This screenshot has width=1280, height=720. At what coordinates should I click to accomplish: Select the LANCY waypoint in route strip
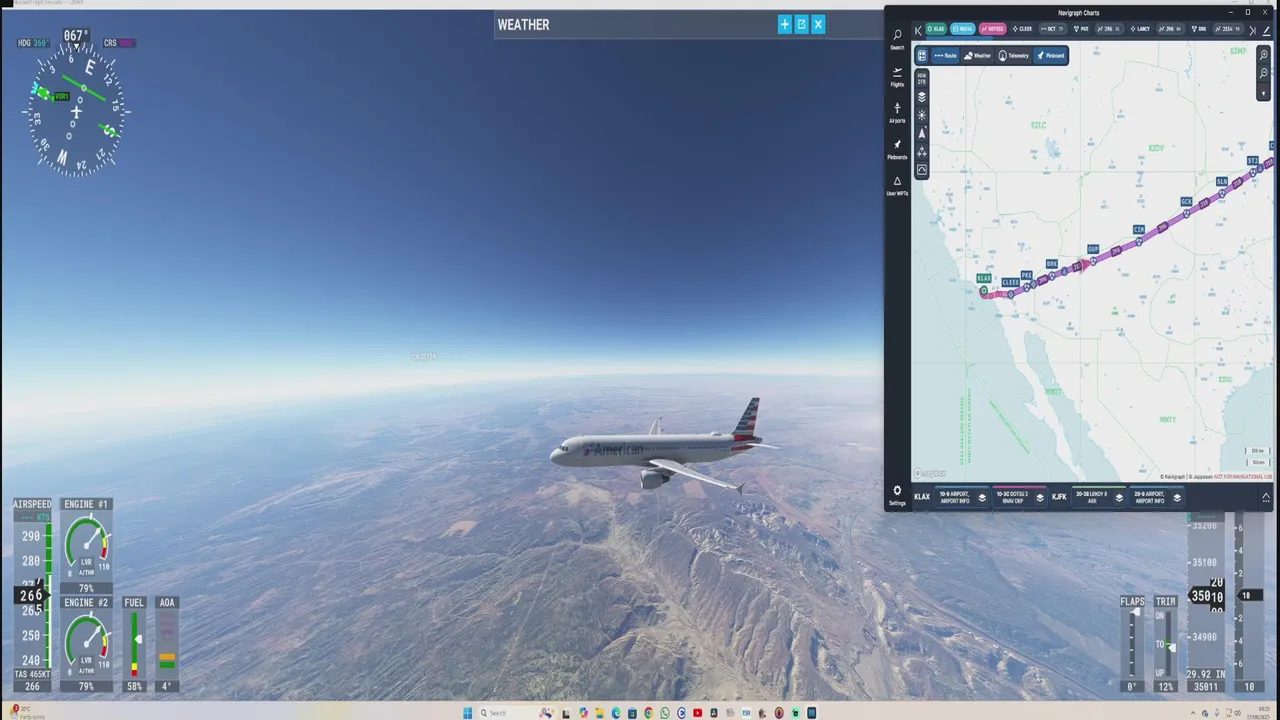(x=1138, y=29)
